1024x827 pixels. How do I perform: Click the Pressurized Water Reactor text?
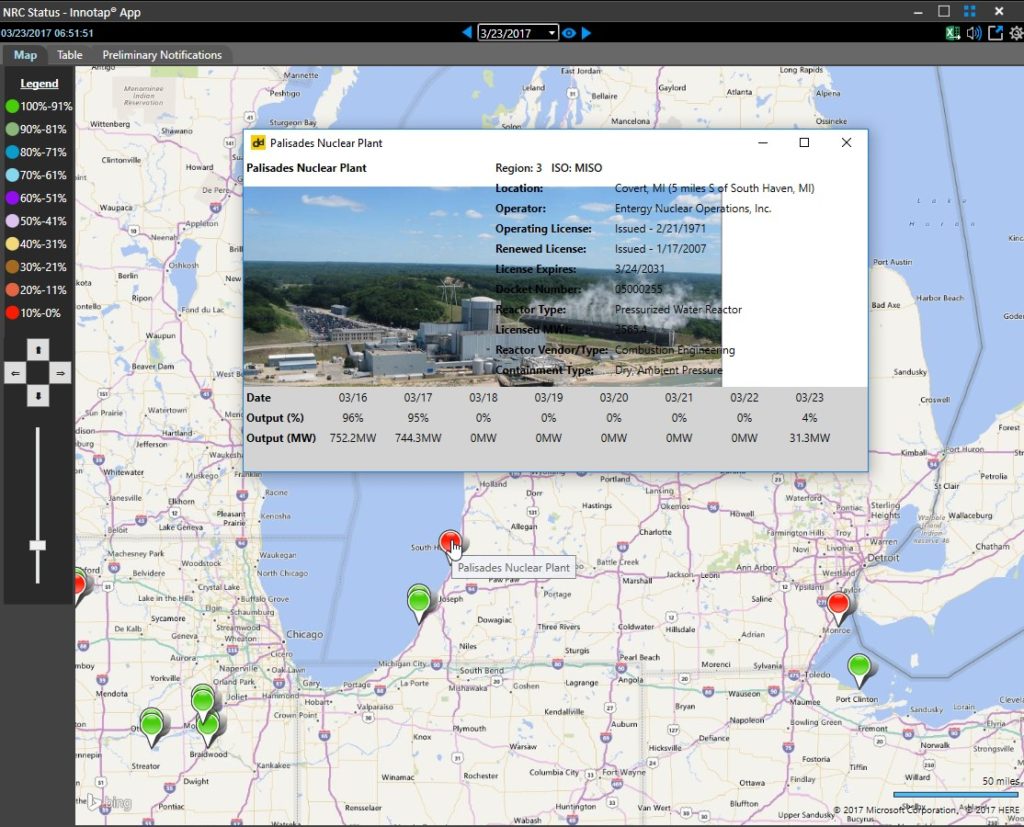pyautogui.click(x=678, y=310)
